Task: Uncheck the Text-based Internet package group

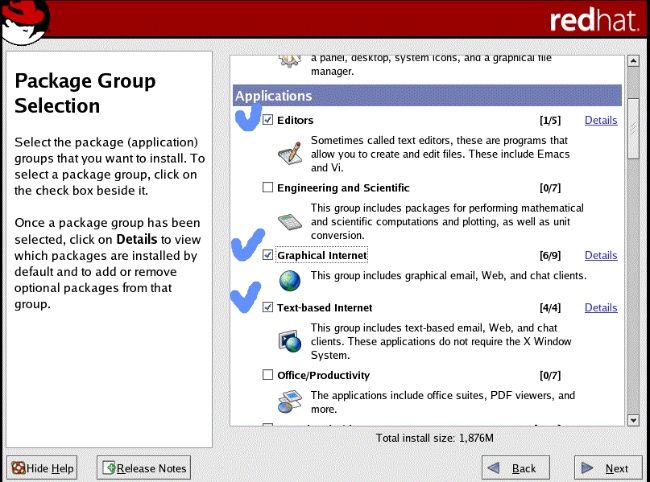Action: coord(268,307)
